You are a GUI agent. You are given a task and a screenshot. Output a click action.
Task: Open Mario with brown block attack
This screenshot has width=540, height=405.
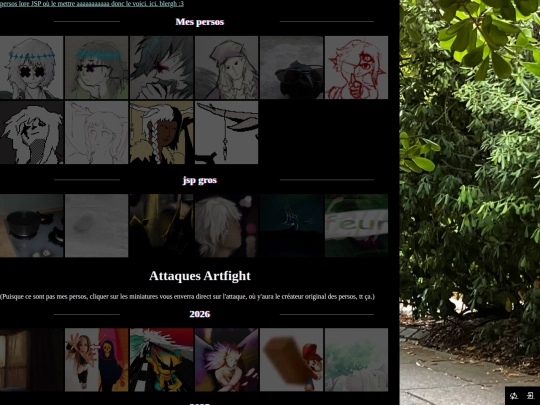(291, 360)
